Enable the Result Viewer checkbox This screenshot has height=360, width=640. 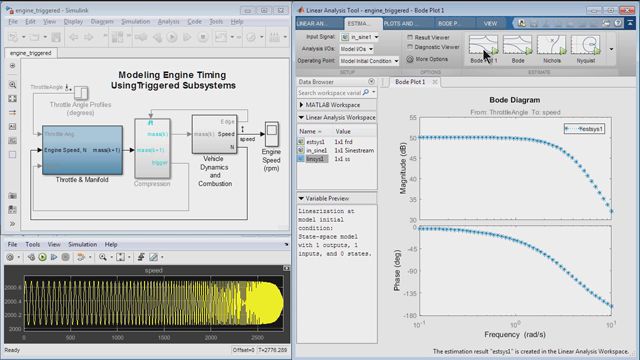click(410, 37)
